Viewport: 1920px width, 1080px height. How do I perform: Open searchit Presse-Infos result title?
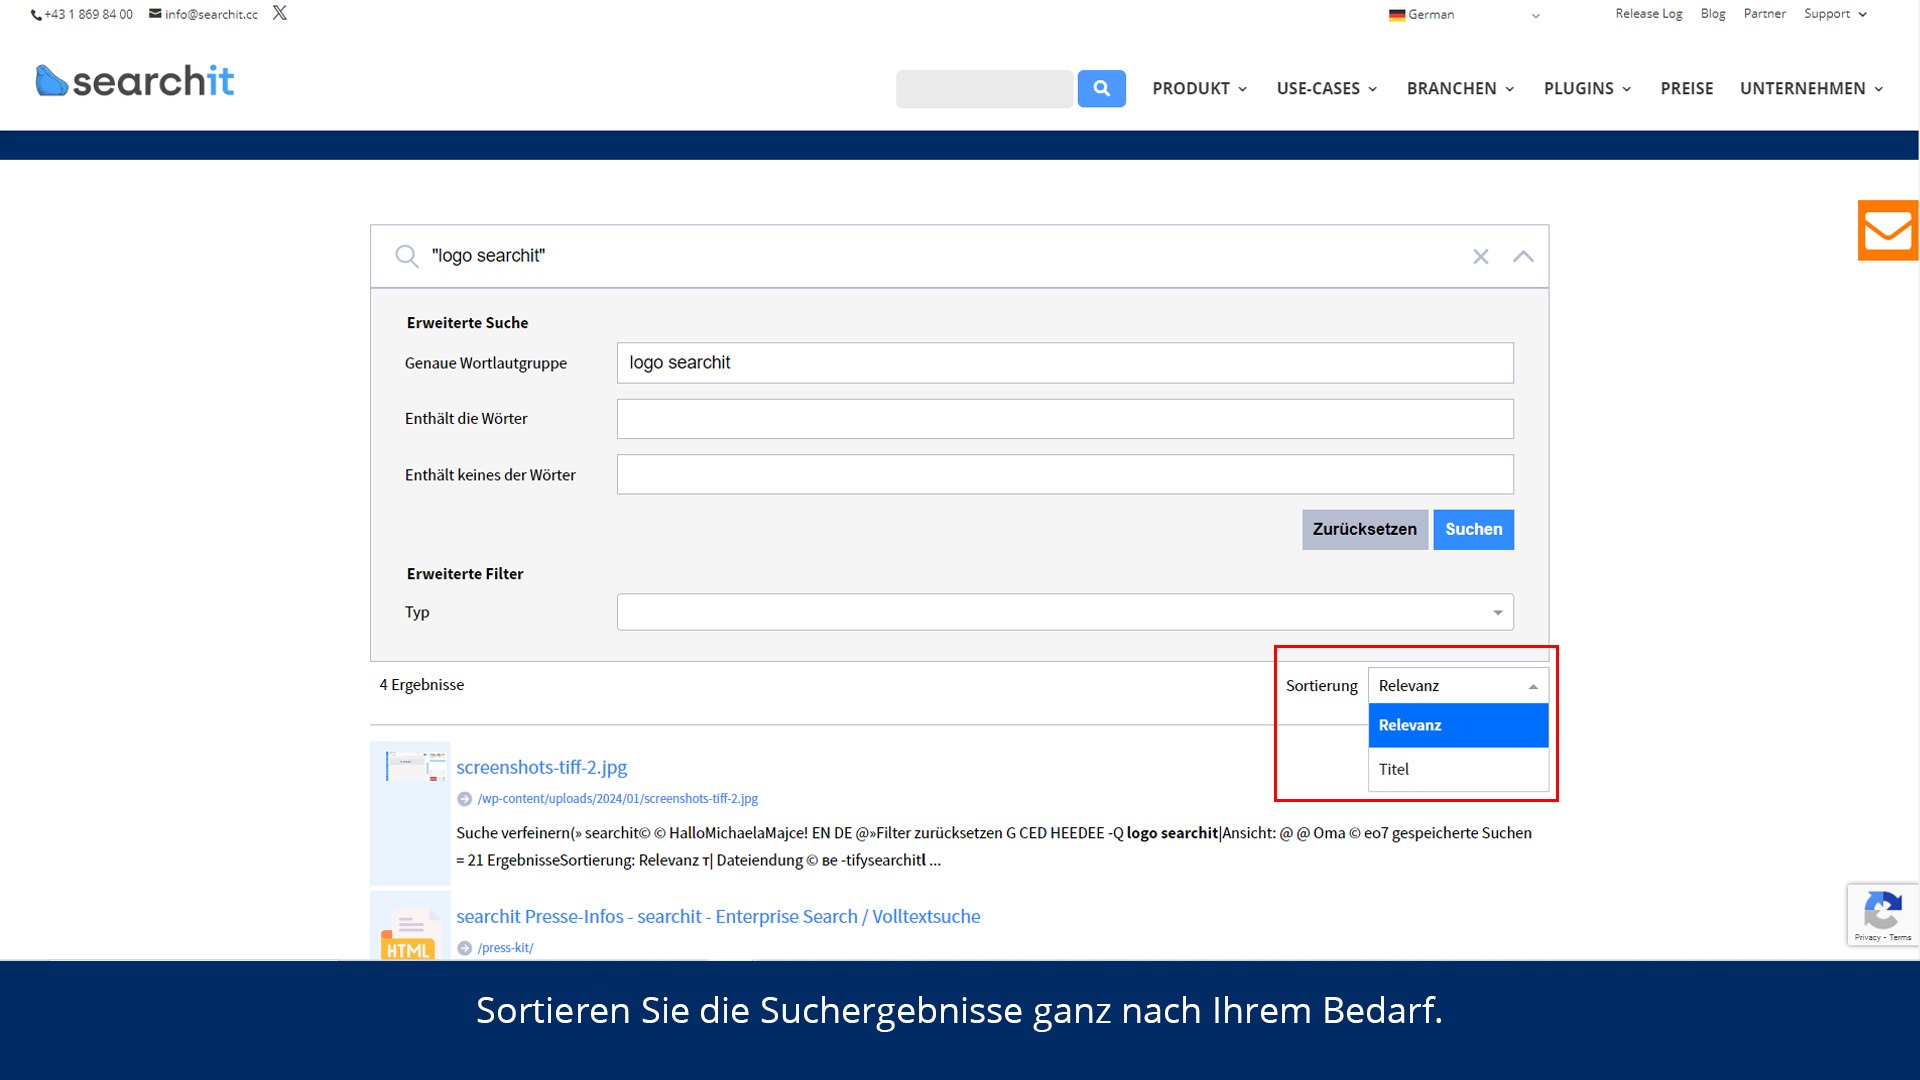(718, 917)
